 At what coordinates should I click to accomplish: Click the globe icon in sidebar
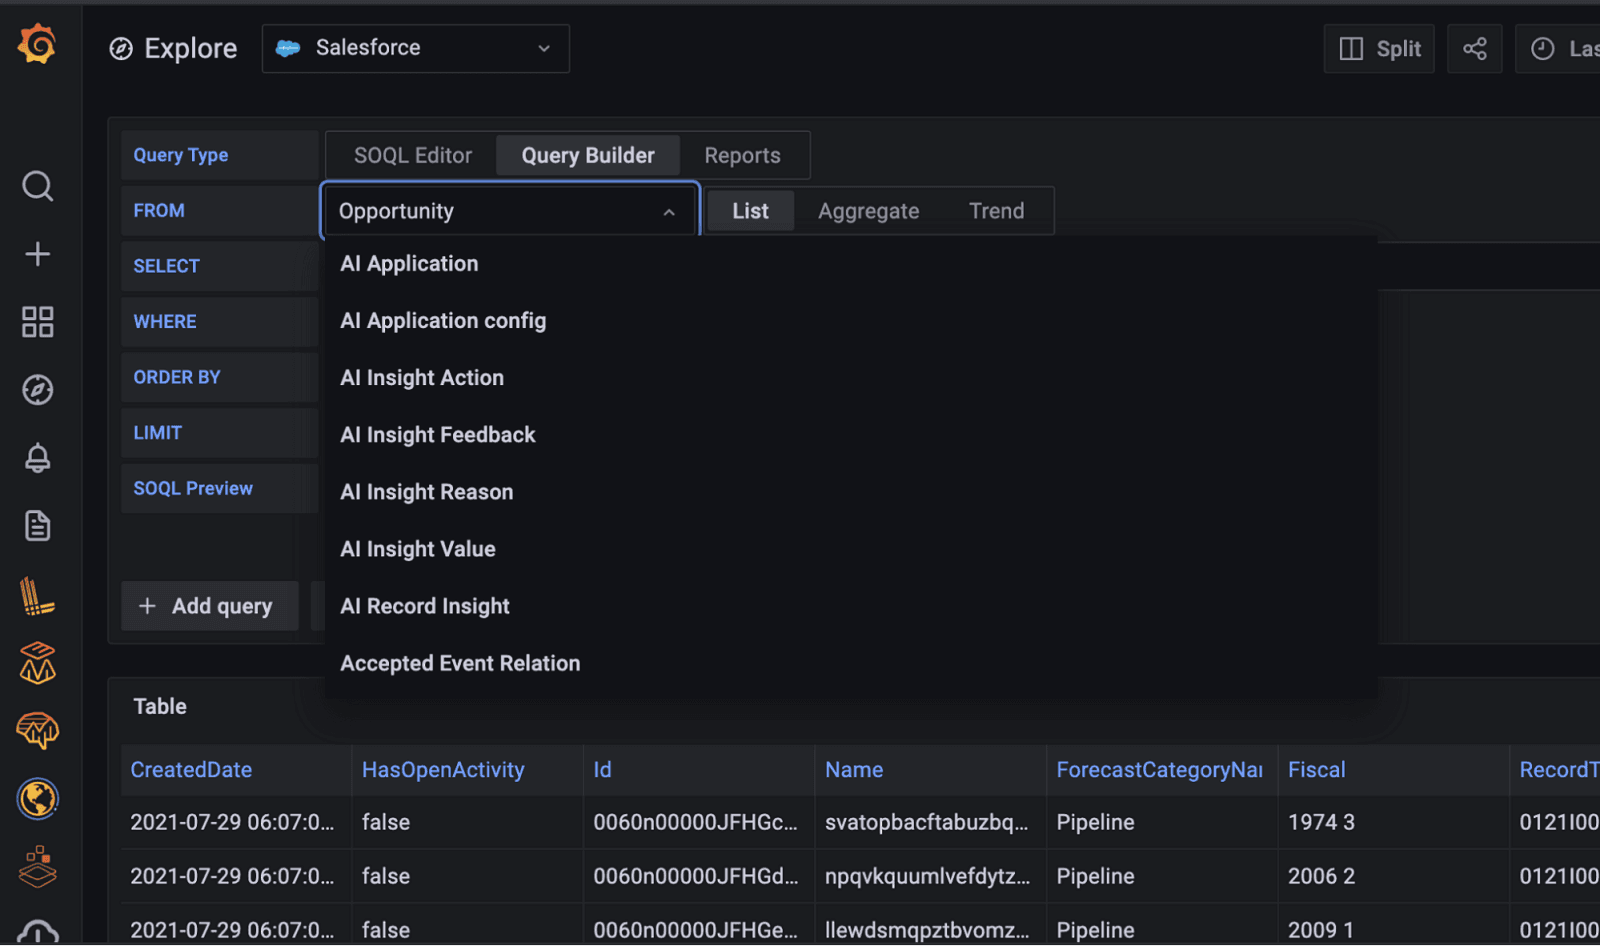tap(37, 799)
